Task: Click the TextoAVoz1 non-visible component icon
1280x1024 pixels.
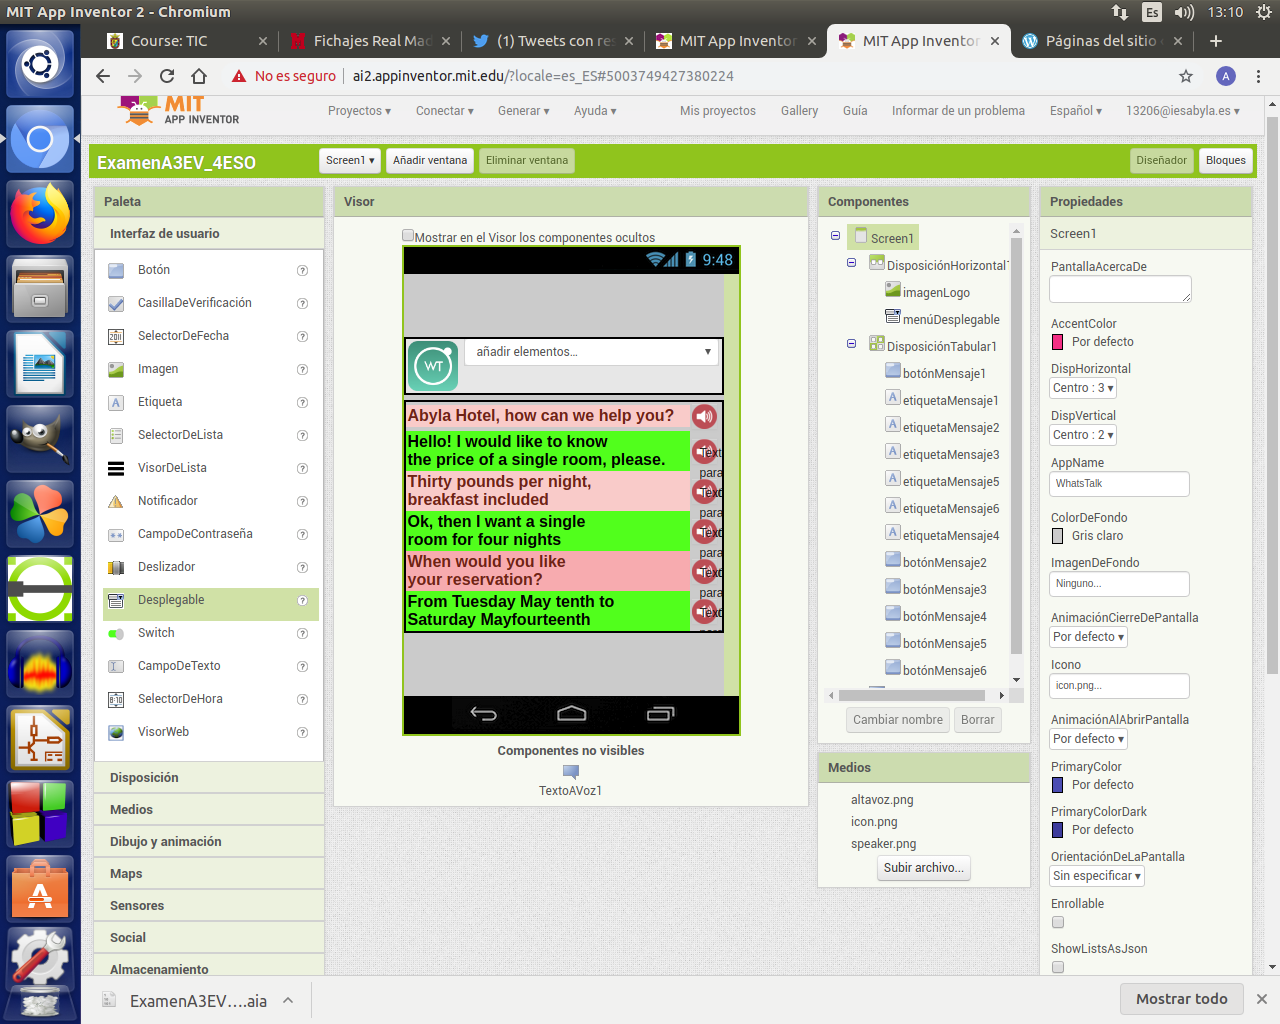Action: pos(571,771)
